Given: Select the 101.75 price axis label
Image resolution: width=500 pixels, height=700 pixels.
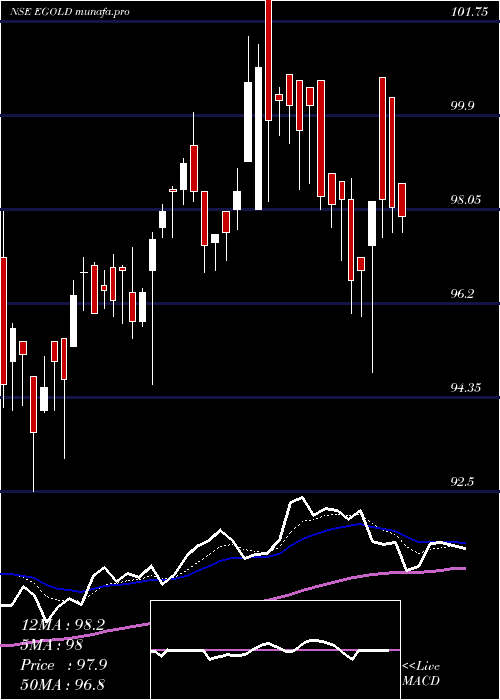Looking at the screenshot, I should point(469,12).
